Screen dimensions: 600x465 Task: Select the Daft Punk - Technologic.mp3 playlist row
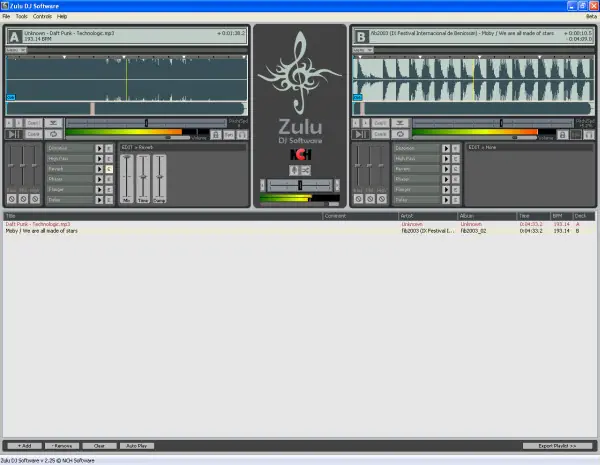(300, 224)
